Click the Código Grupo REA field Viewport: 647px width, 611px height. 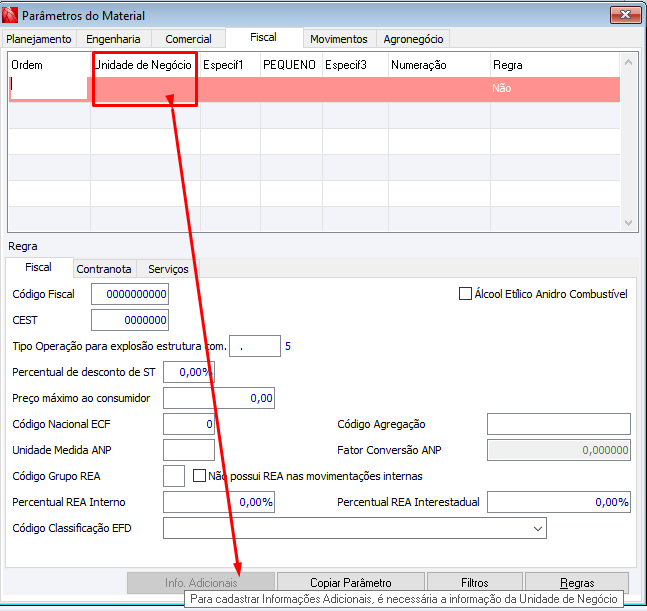174,476
